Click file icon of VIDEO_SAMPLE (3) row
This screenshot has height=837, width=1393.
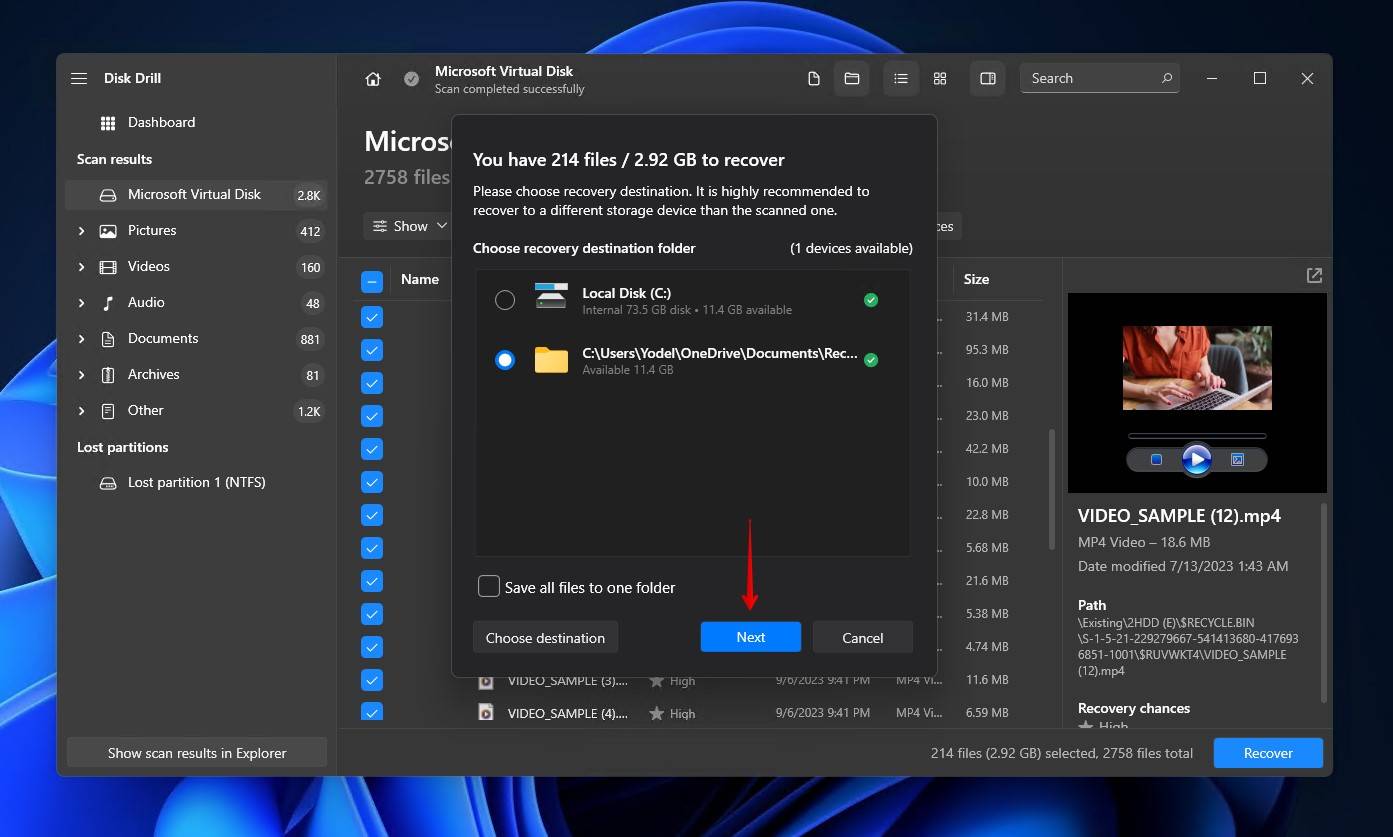pyautogui.click(x=486, y=681)
